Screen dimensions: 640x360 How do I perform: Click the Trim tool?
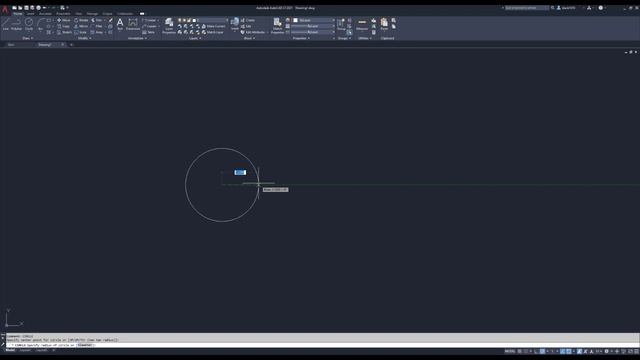point(97,20)
